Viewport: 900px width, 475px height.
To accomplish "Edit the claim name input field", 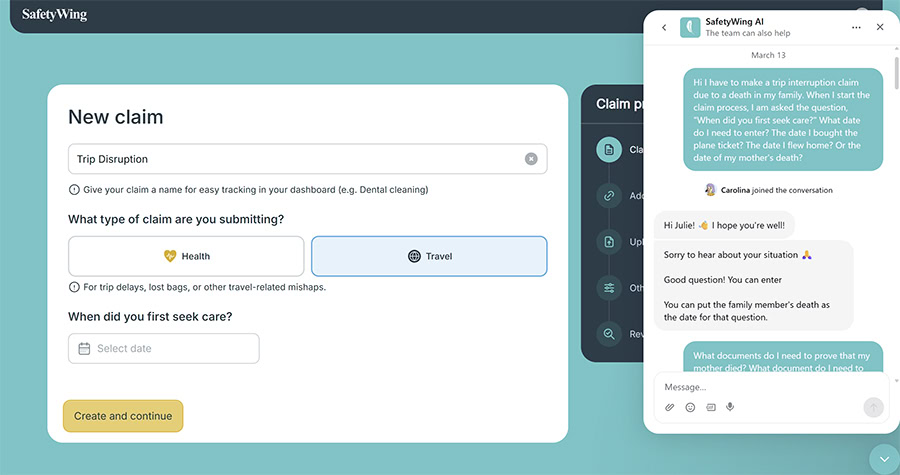I will [x=307, y=159].
